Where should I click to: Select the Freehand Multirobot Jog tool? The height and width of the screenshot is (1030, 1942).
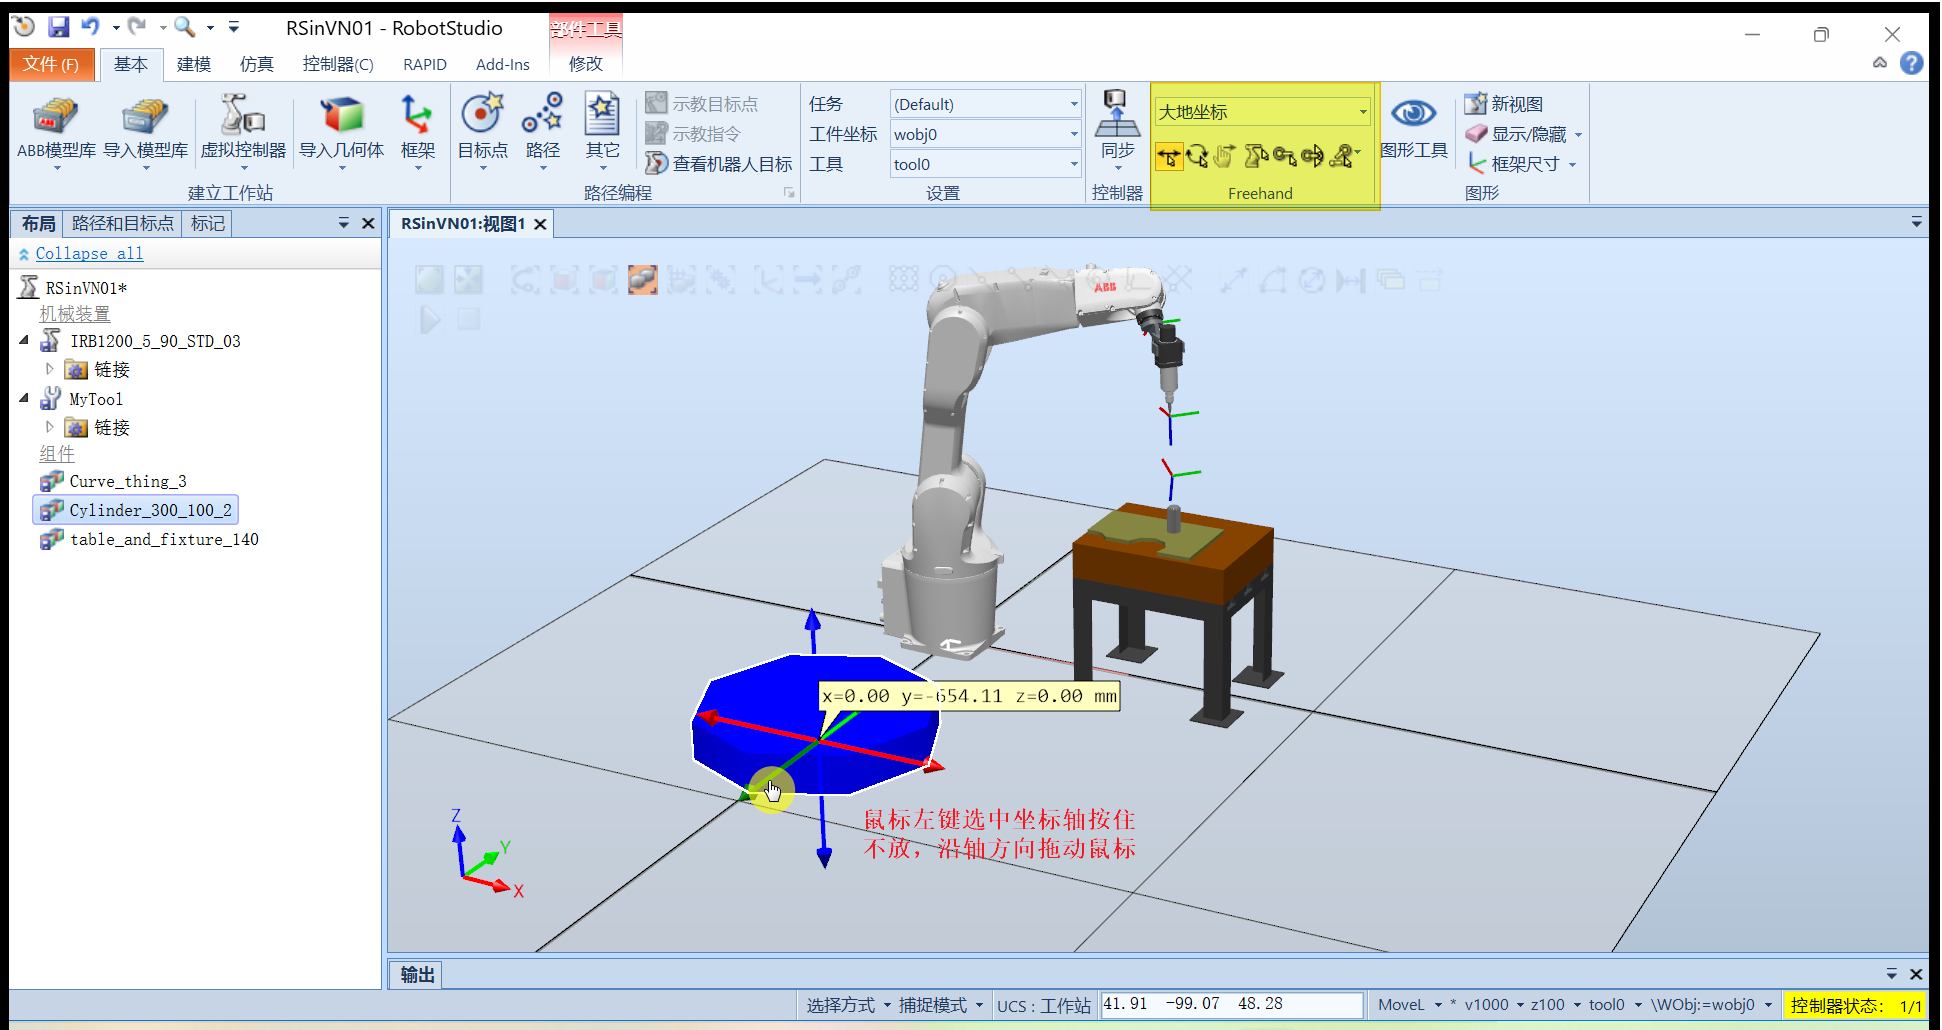point(1342,156)
